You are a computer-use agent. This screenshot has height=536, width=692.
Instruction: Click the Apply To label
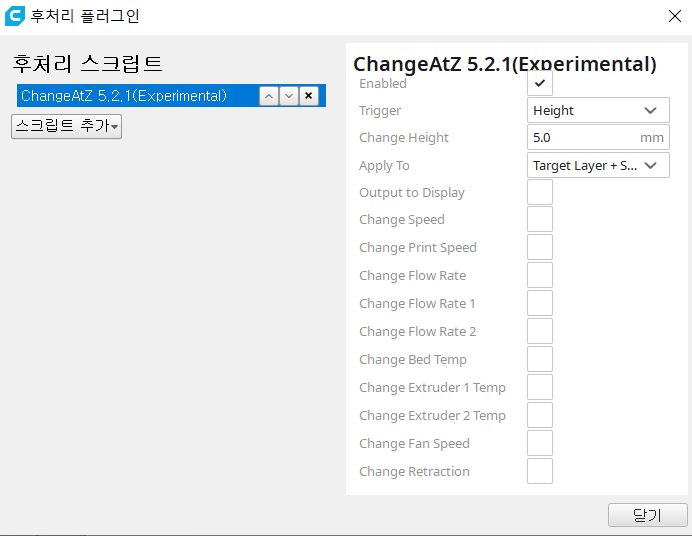tap(384, 165)
